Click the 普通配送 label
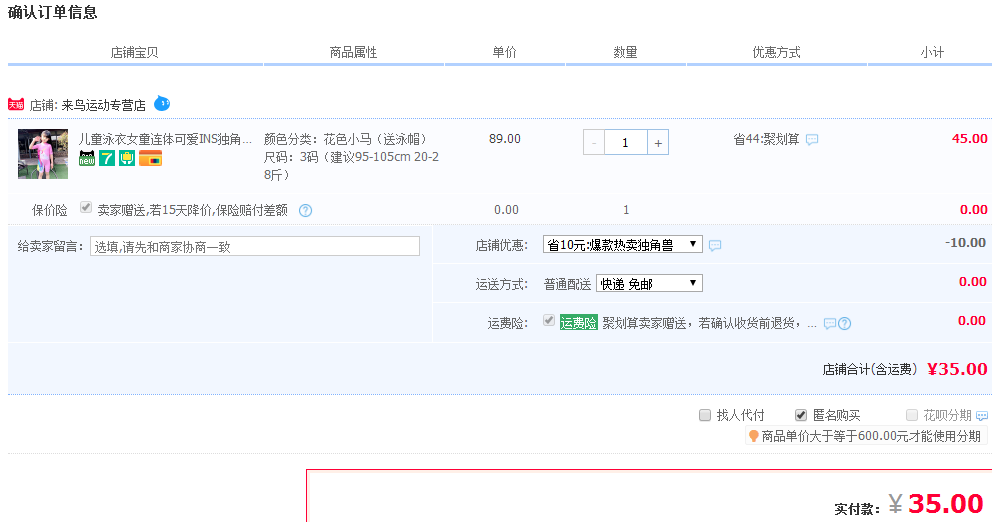Viewport: 992px width, 522px height. pyautogui.click(x=567, y=284)
